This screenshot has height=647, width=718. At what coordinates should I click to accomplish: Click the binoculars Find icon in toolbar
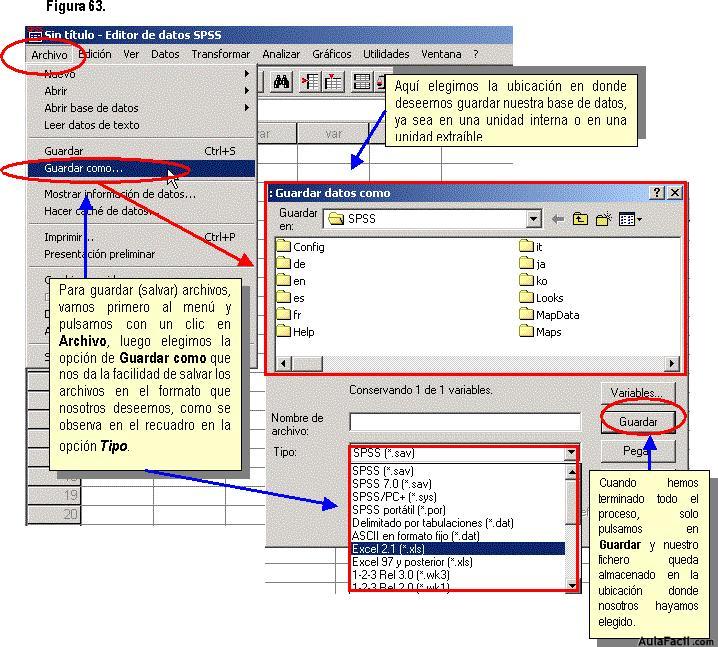point(281,82)
